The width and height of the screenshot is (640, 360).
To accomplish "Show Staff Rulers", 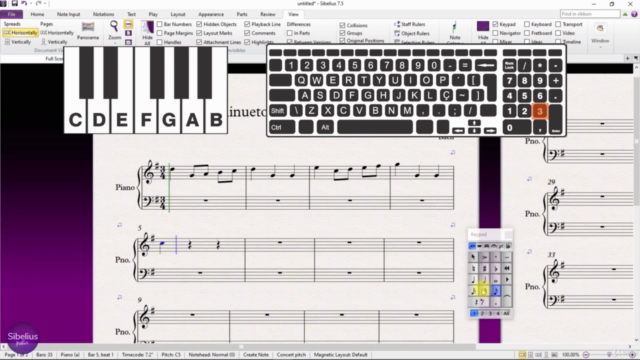I will click(x=409, y=24).
